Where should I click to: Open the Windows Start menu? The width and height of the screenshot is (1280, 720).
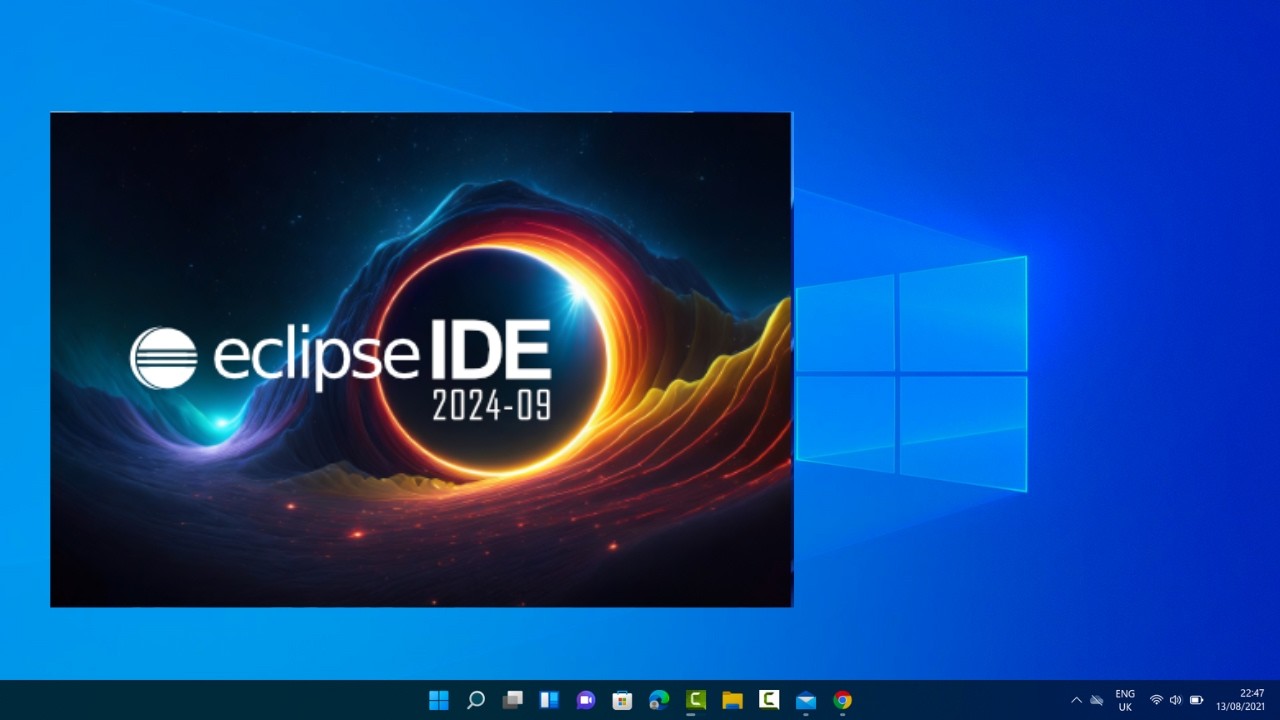click(x=439, y=700)
